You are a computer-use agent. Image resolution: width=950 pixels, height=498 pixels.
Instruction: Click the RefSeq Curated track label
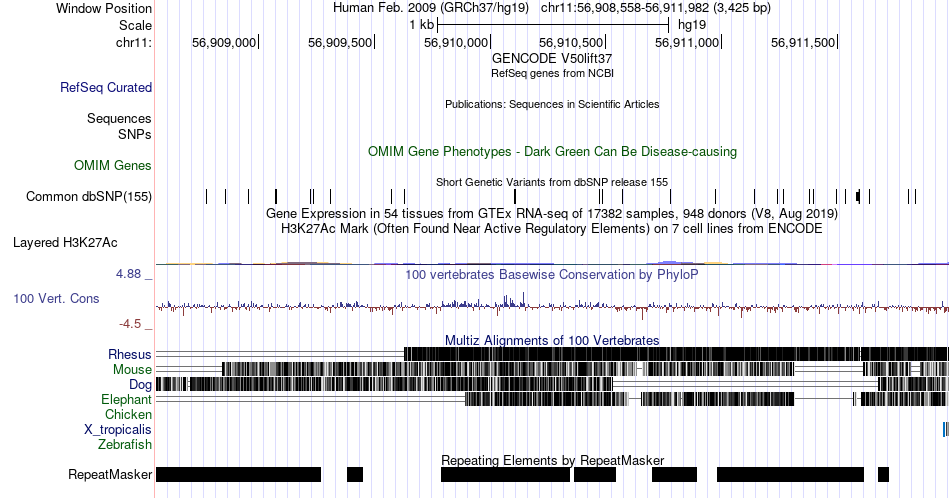pos(106,87)
